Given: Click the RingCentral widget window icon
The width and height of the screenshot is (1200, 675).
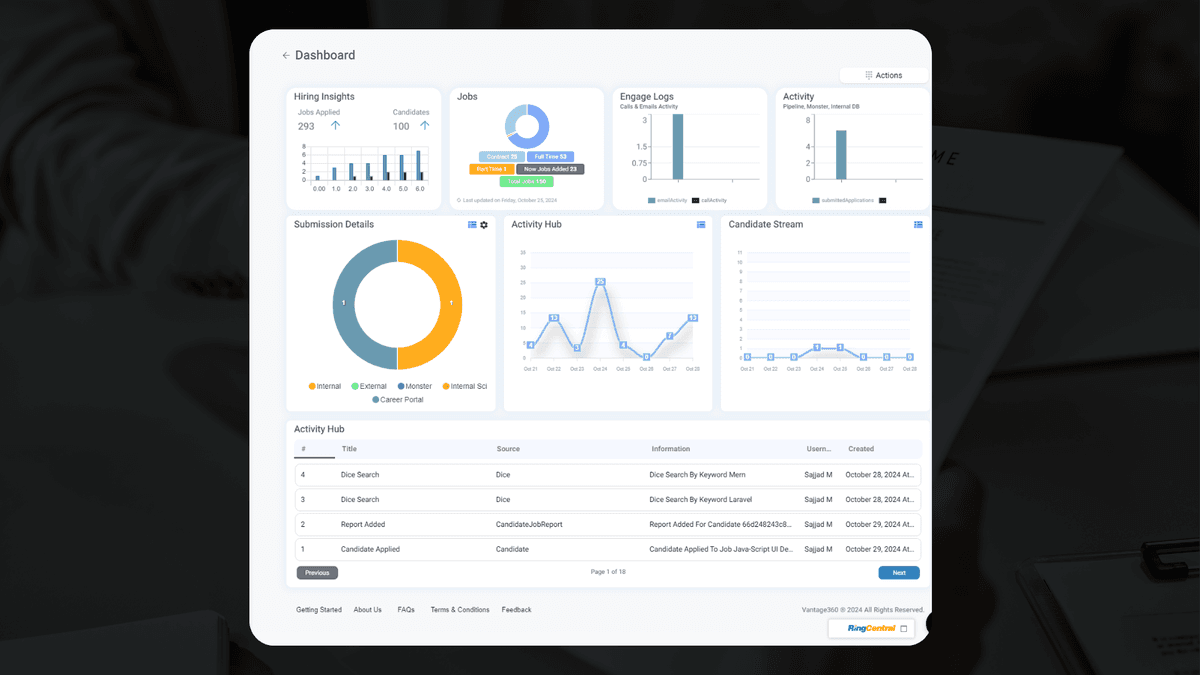Looking at the screenshot, I should [x=904, y=629].
